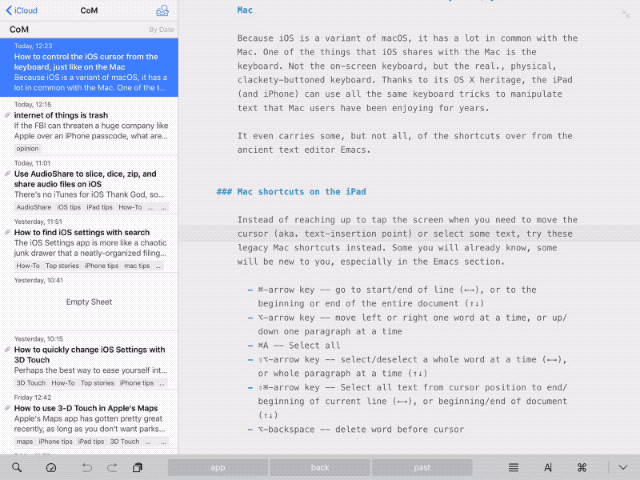Open statistics gauge icon in bottom bar
The height and width of the screenshot is (480, 640).
[51, 467]
